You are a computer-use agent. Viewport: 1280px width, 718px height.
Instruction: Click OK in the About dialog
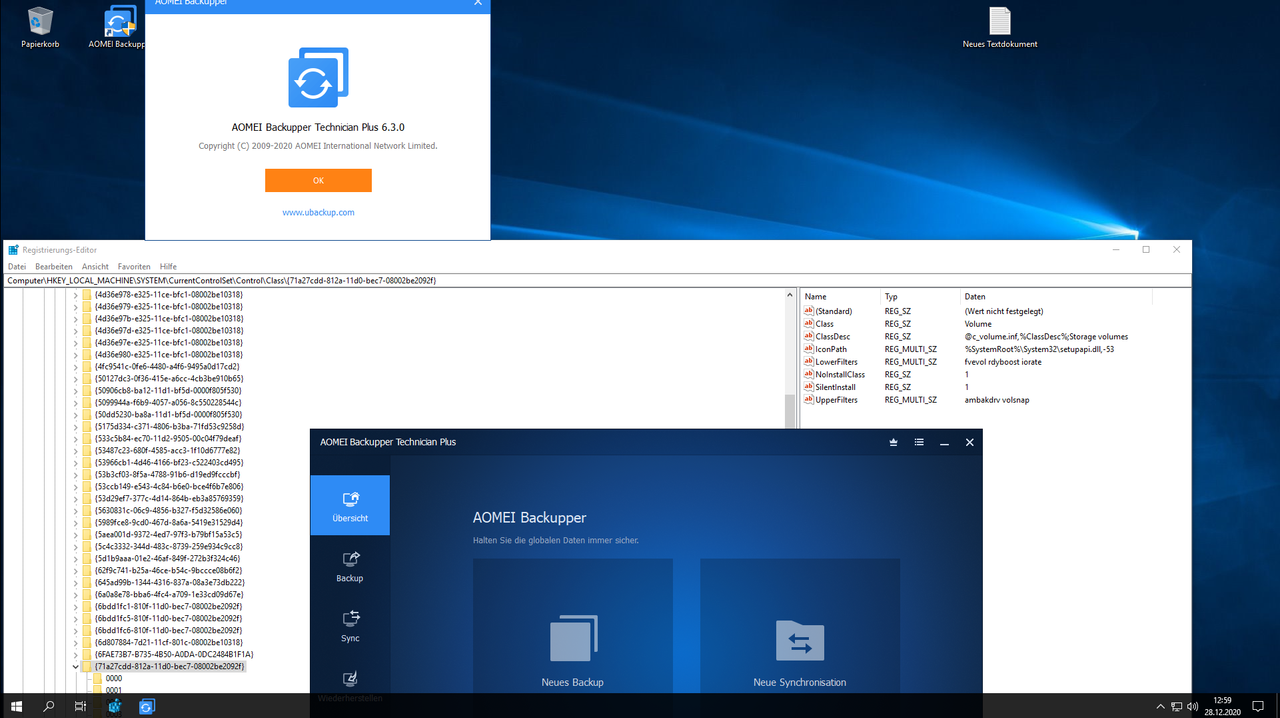(x=318, y=180)
